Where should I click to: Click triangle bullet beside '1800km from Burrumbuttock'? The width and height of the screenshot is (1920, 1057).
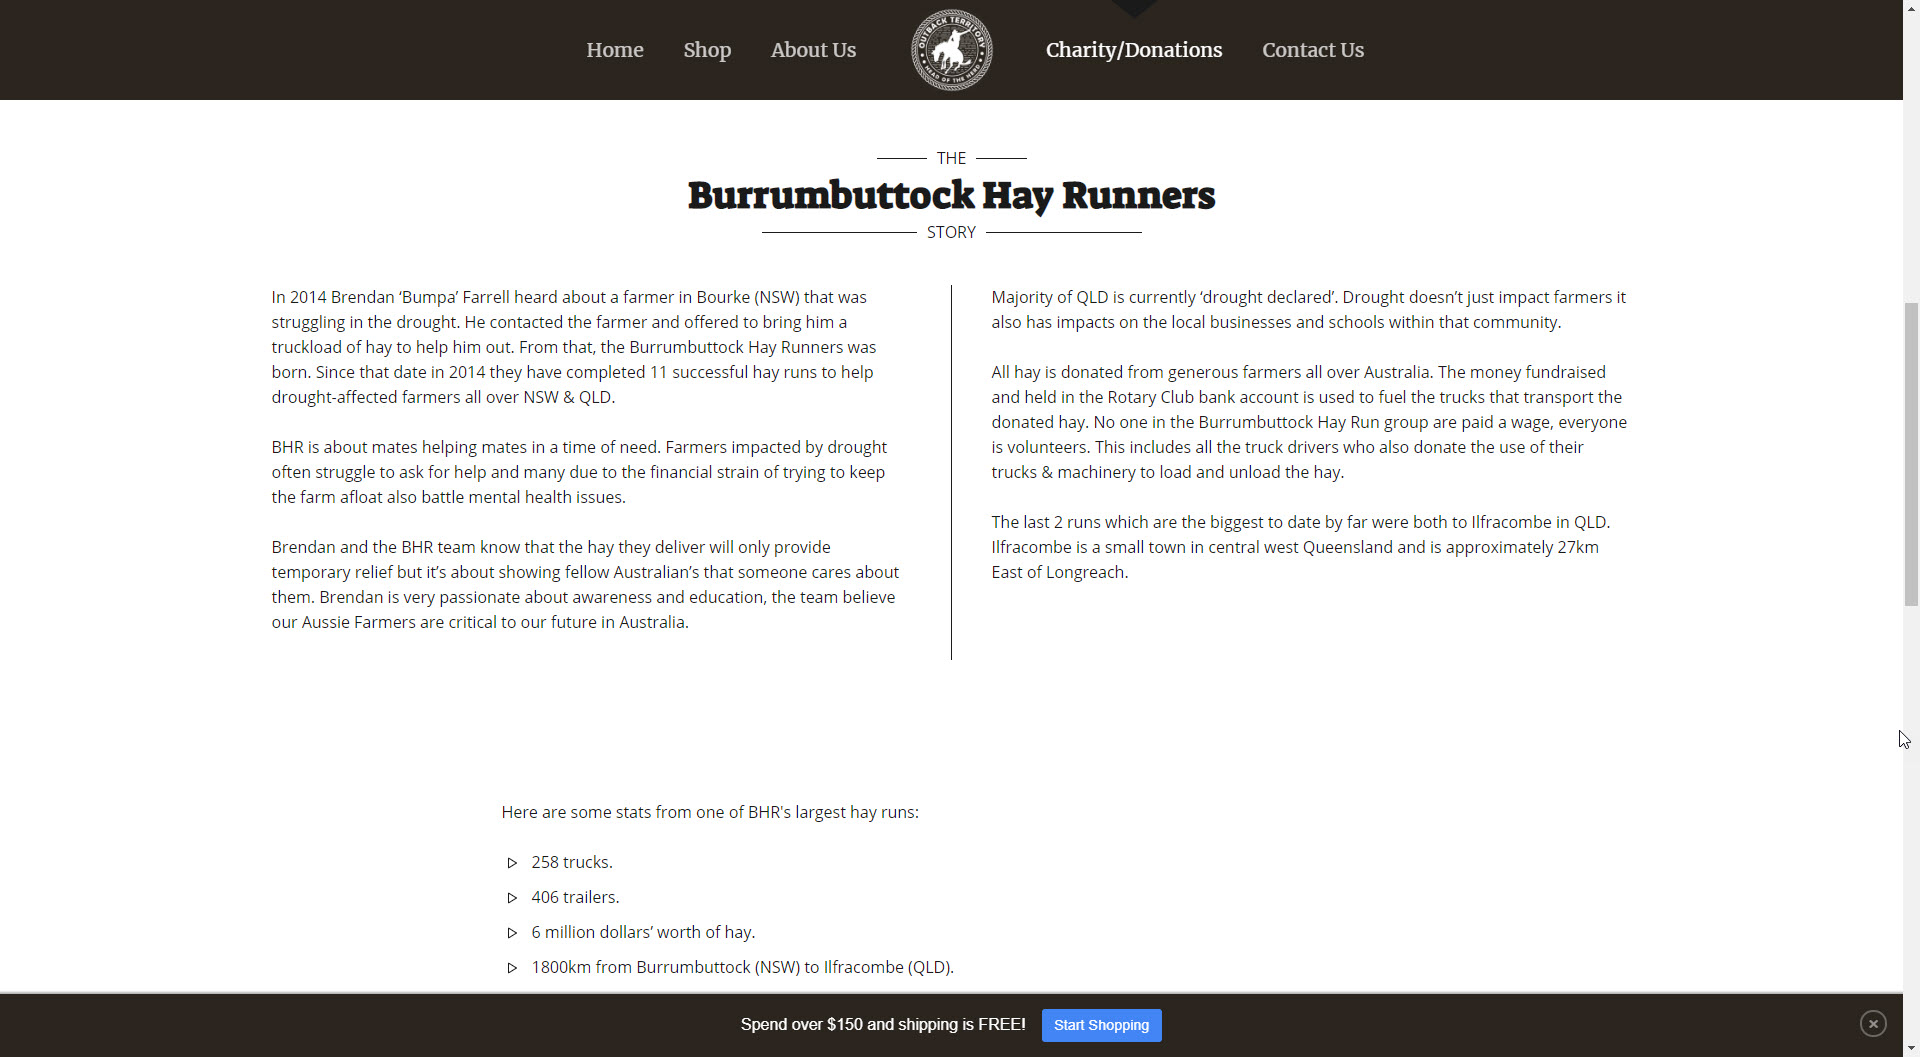tap(512, 968)
